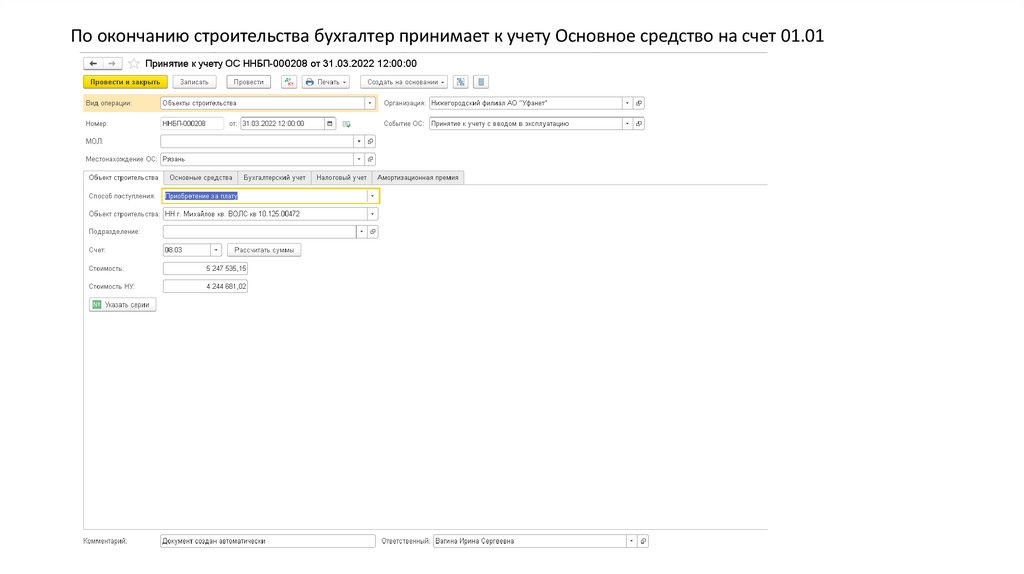This screenshot has width=1024, height=574.
Task: Open the Событие ОС record with open icon
Action: tap(639, 123)
